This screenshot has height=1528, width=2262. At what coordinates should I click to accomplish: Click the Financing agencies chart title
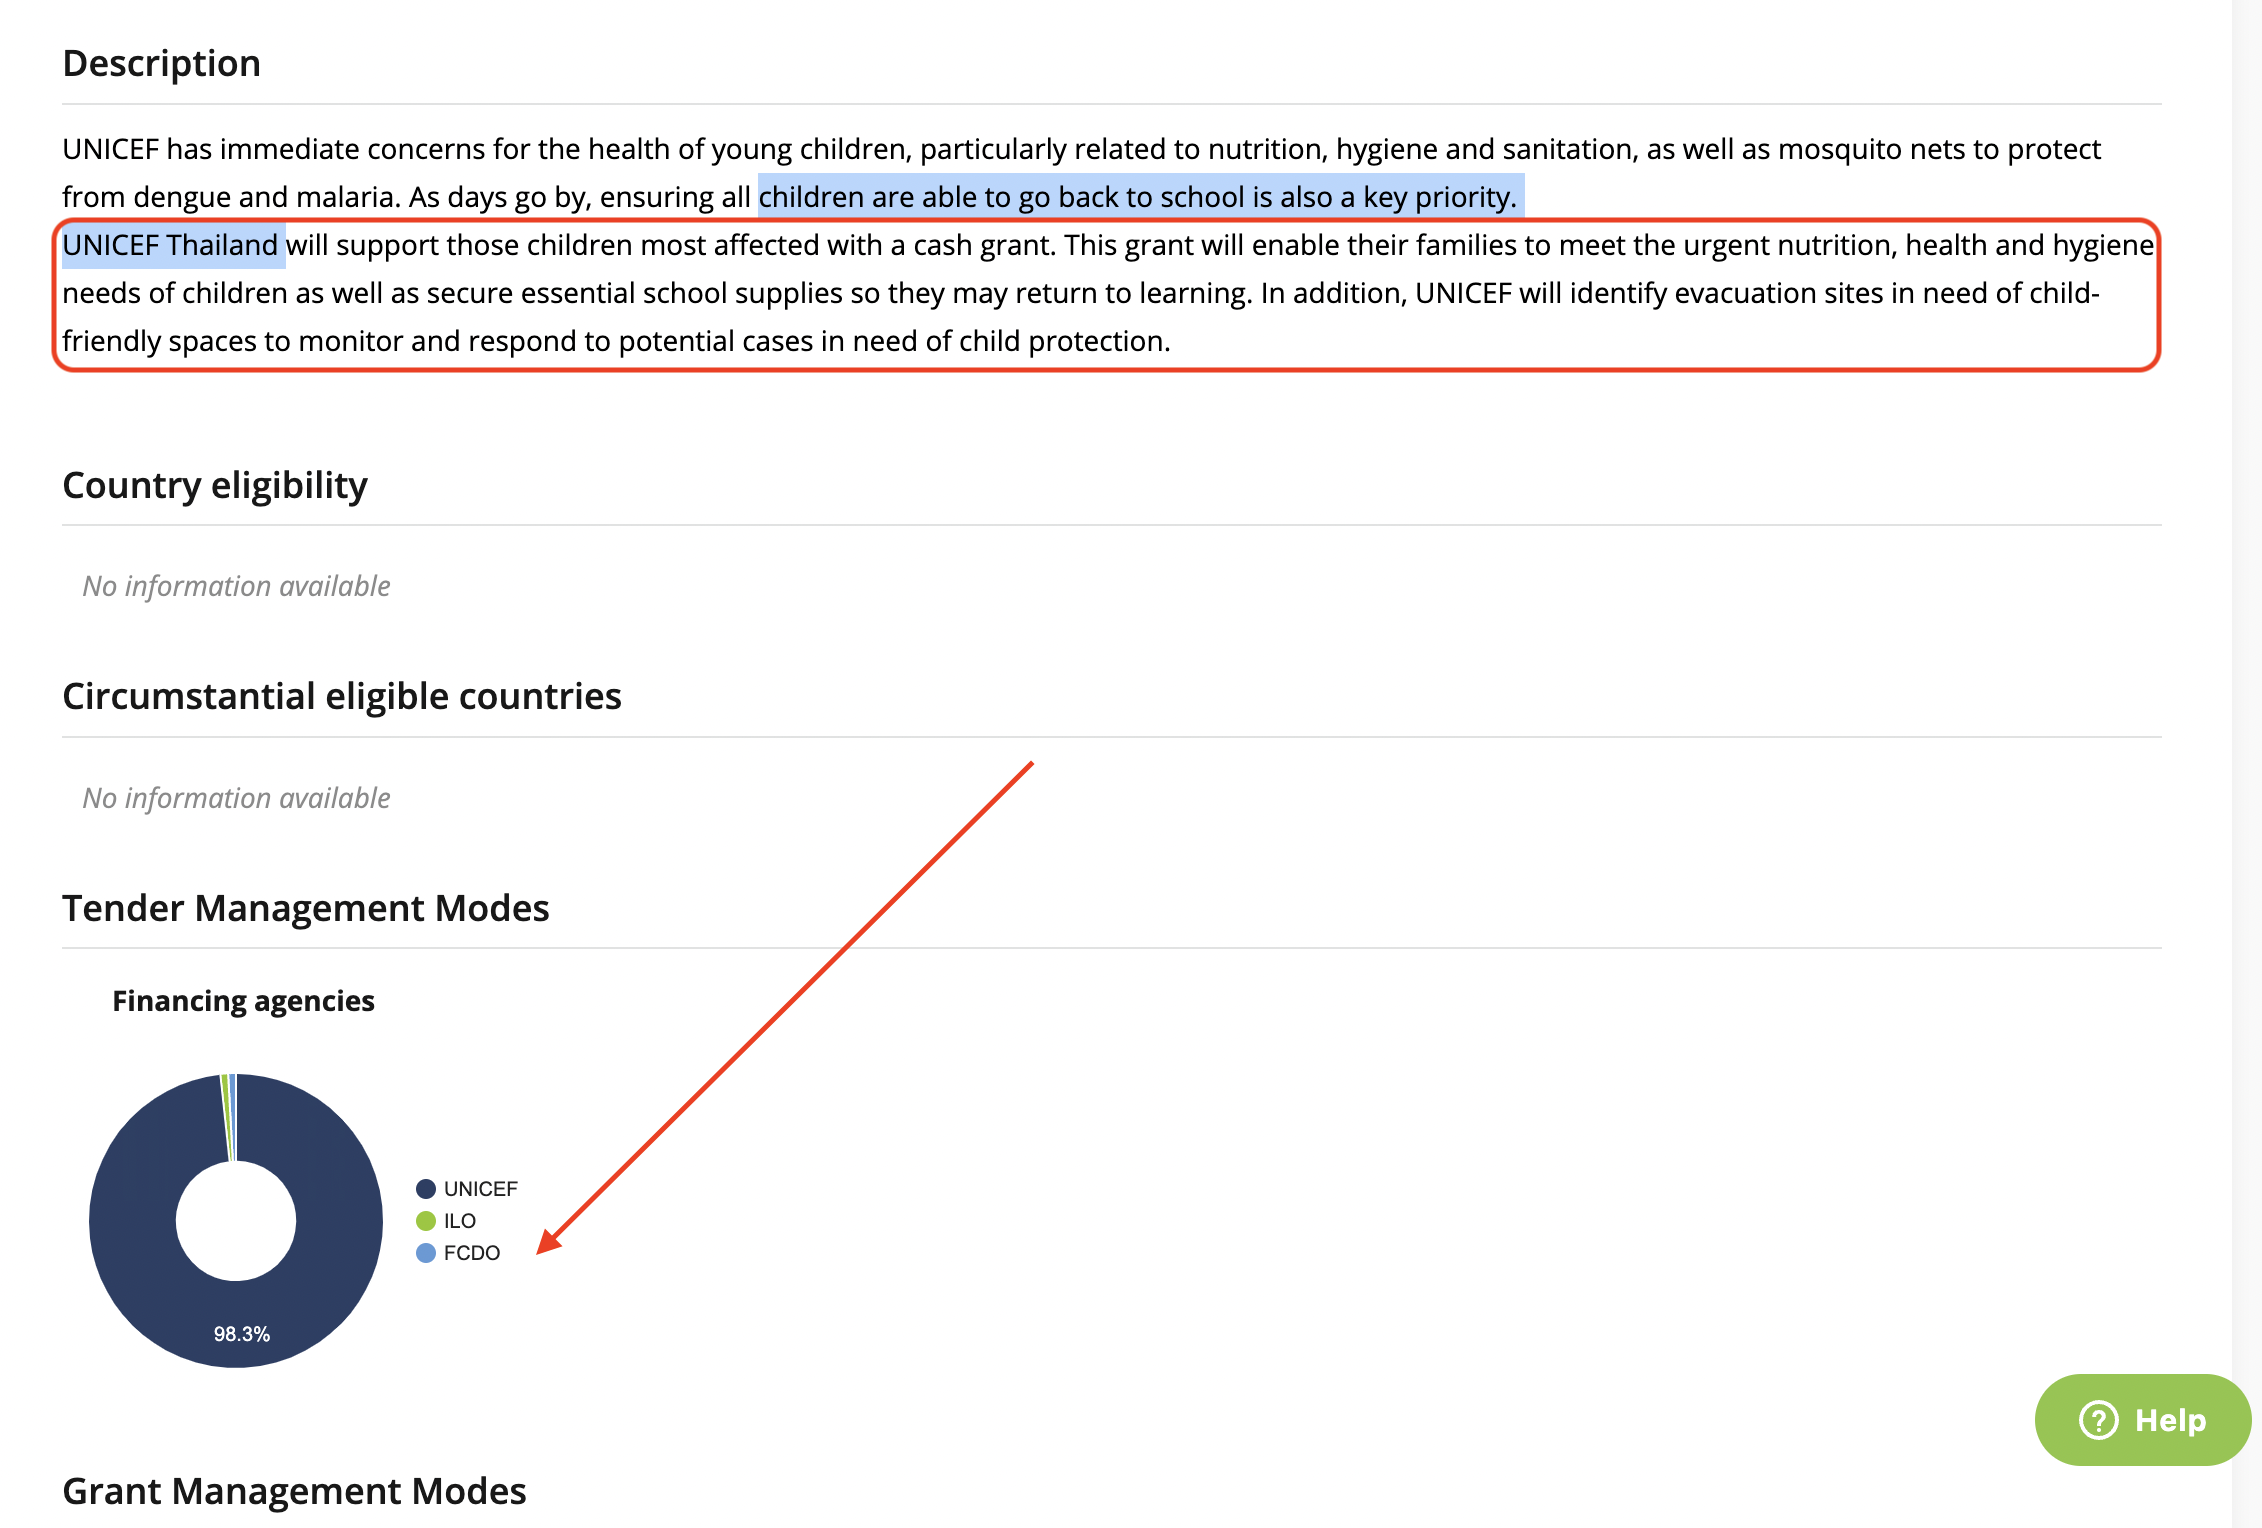coord(243,1001)
